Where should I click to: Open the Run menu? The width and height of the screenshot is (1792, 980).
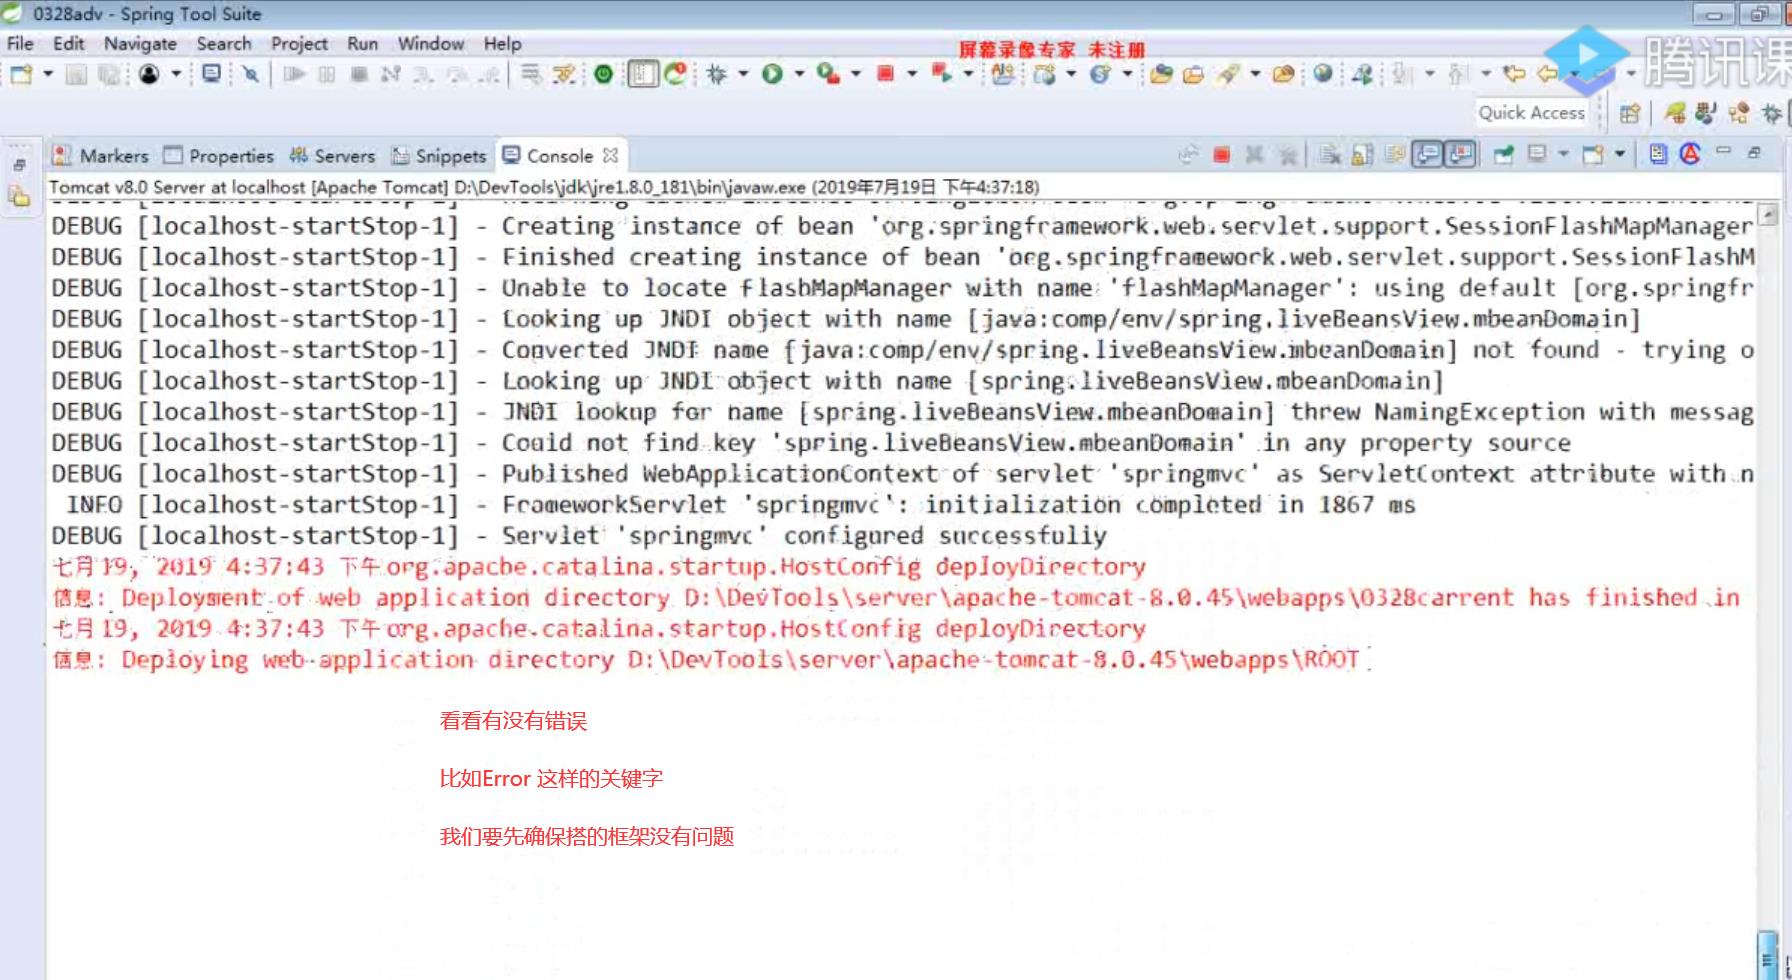[362, 44]
